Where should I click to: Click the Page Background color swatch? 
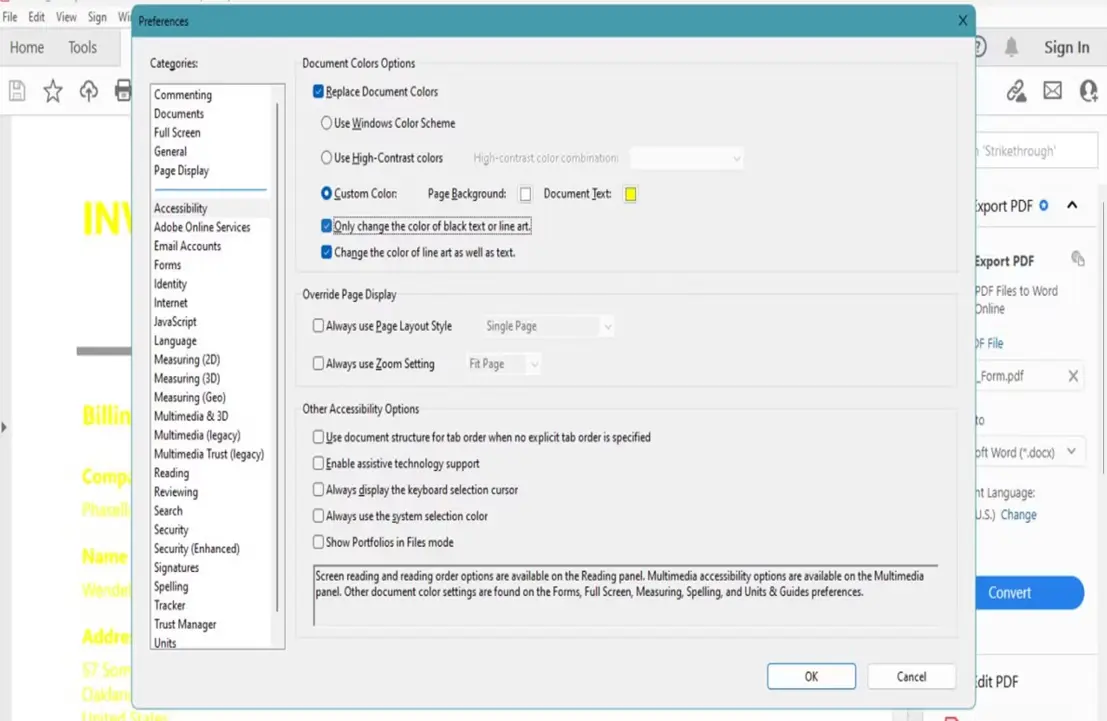click(x=525, y=194)
